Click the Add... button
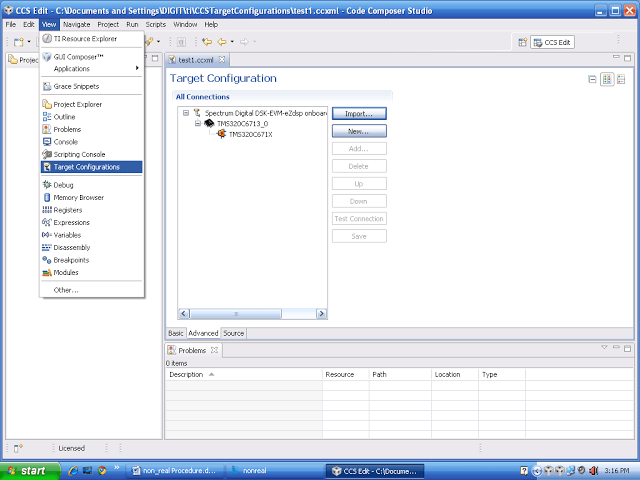The width and height of the screenshot is (640, 480). point(359,149)
